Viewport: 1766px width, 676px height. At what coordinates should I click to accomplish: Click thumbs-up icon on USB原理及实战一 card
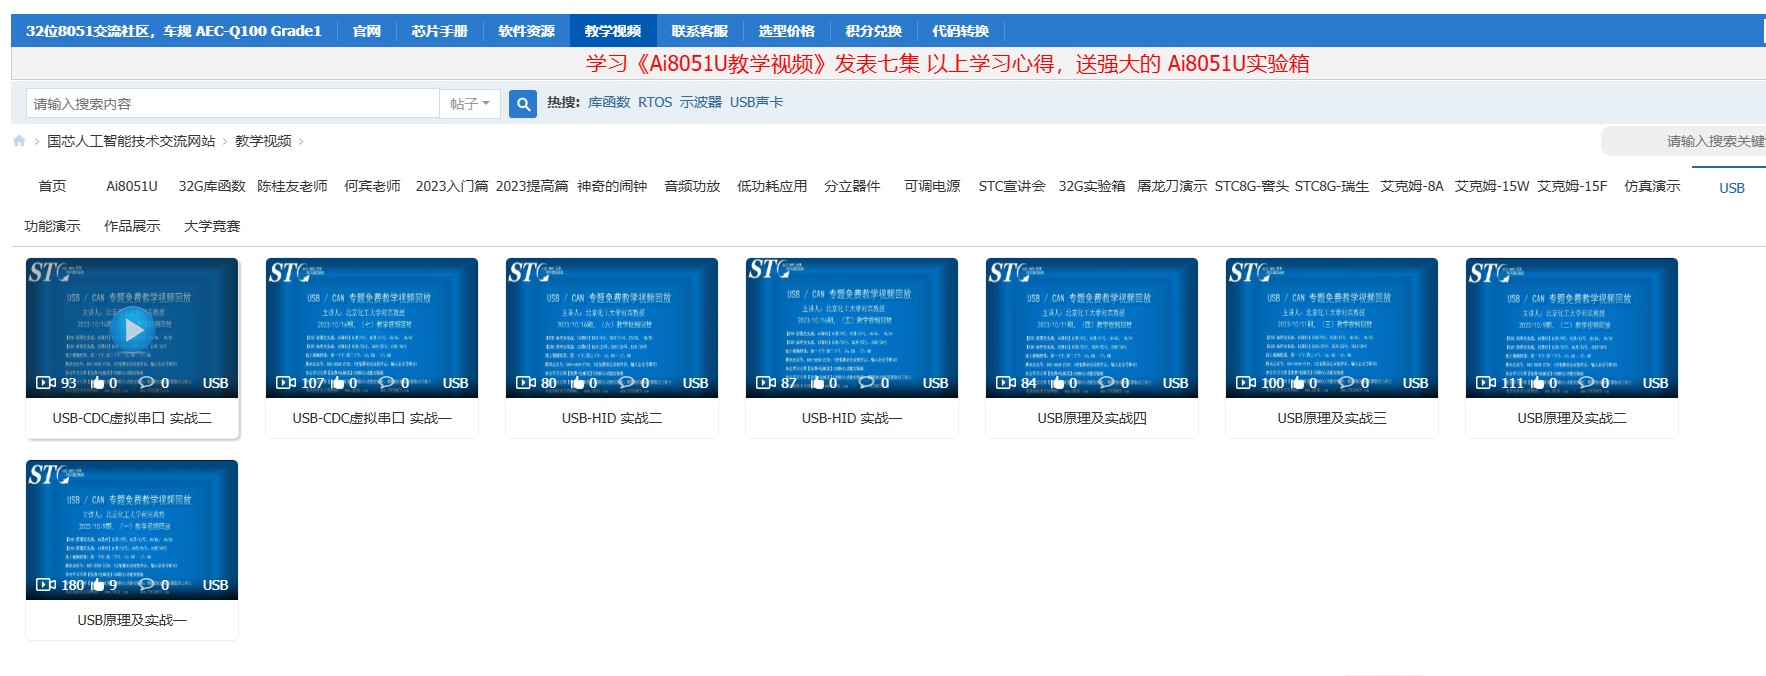click(97, 585)
